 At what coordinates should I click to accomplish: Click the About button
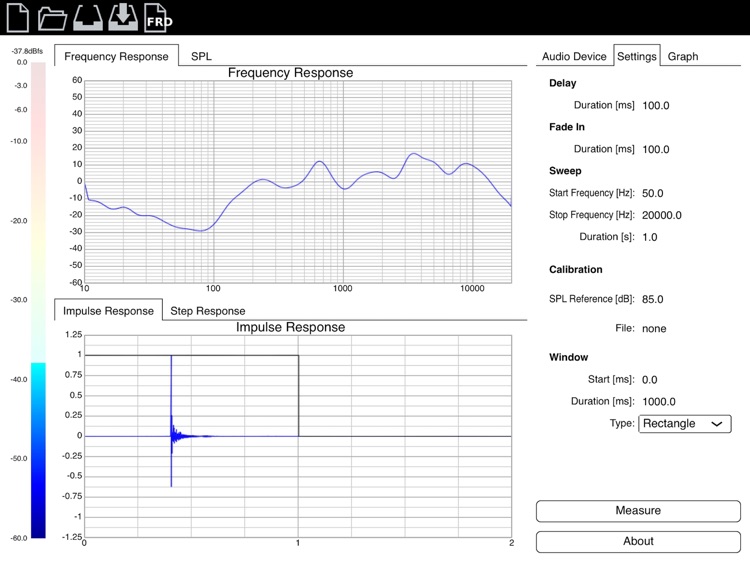coord(638,541)
